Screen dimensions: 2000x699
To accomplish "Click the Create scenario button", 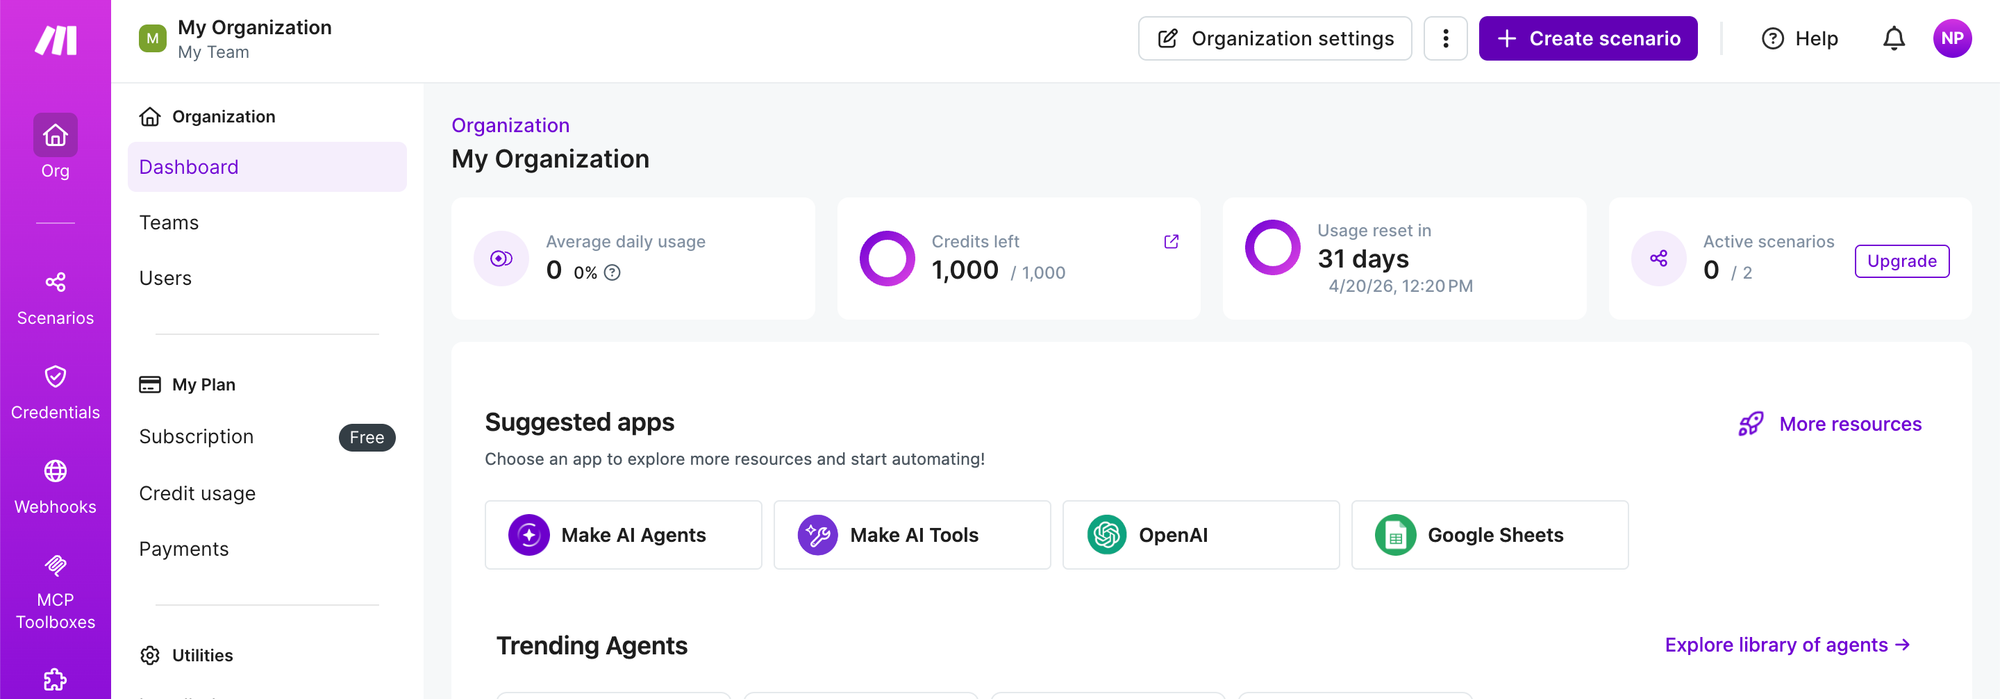I will (x=1587, y=39).
